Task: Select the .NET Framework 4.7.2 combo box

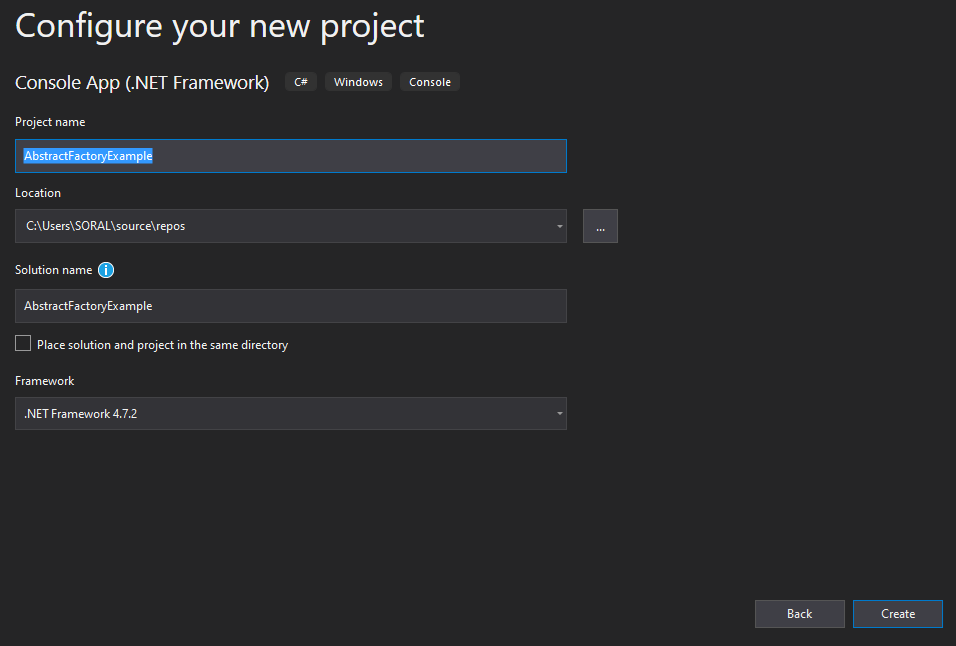Action: click(291, 413)
